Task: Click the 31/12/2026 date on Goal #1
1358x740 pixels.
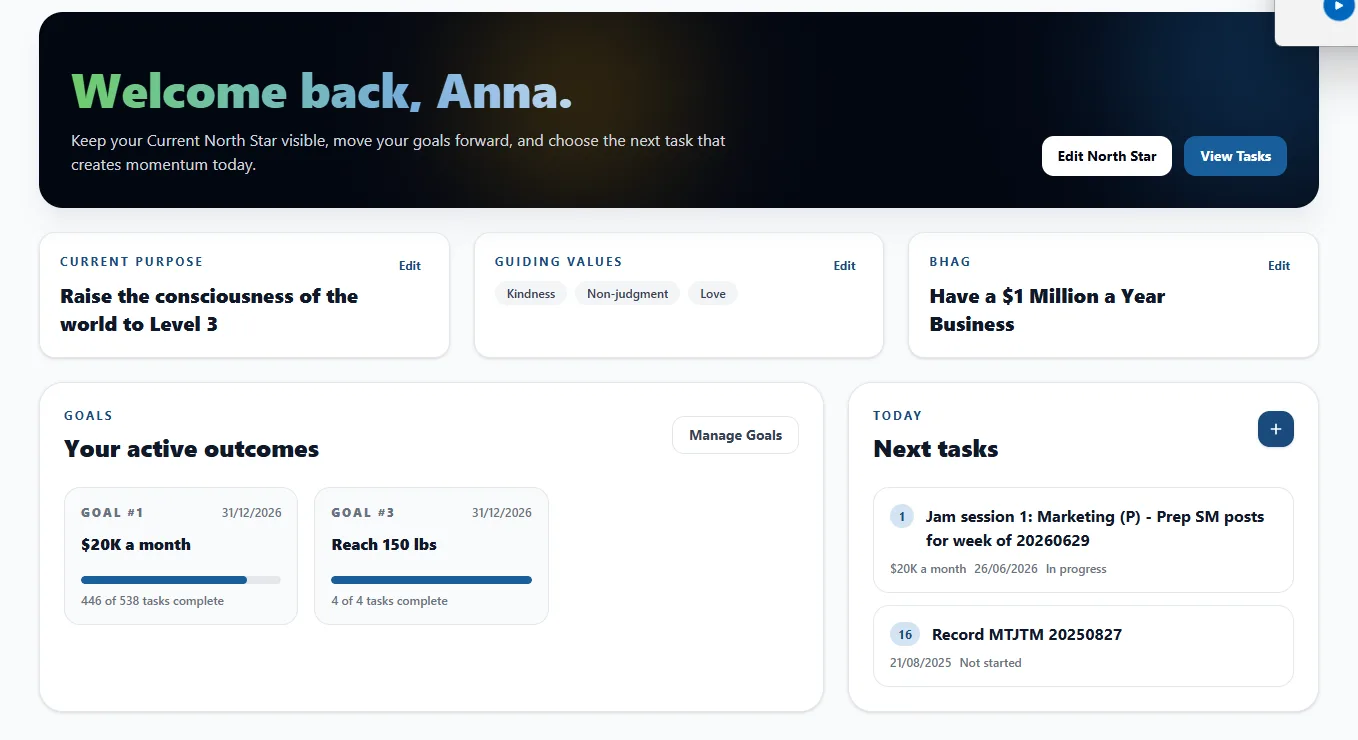Action: coord(251,513)
